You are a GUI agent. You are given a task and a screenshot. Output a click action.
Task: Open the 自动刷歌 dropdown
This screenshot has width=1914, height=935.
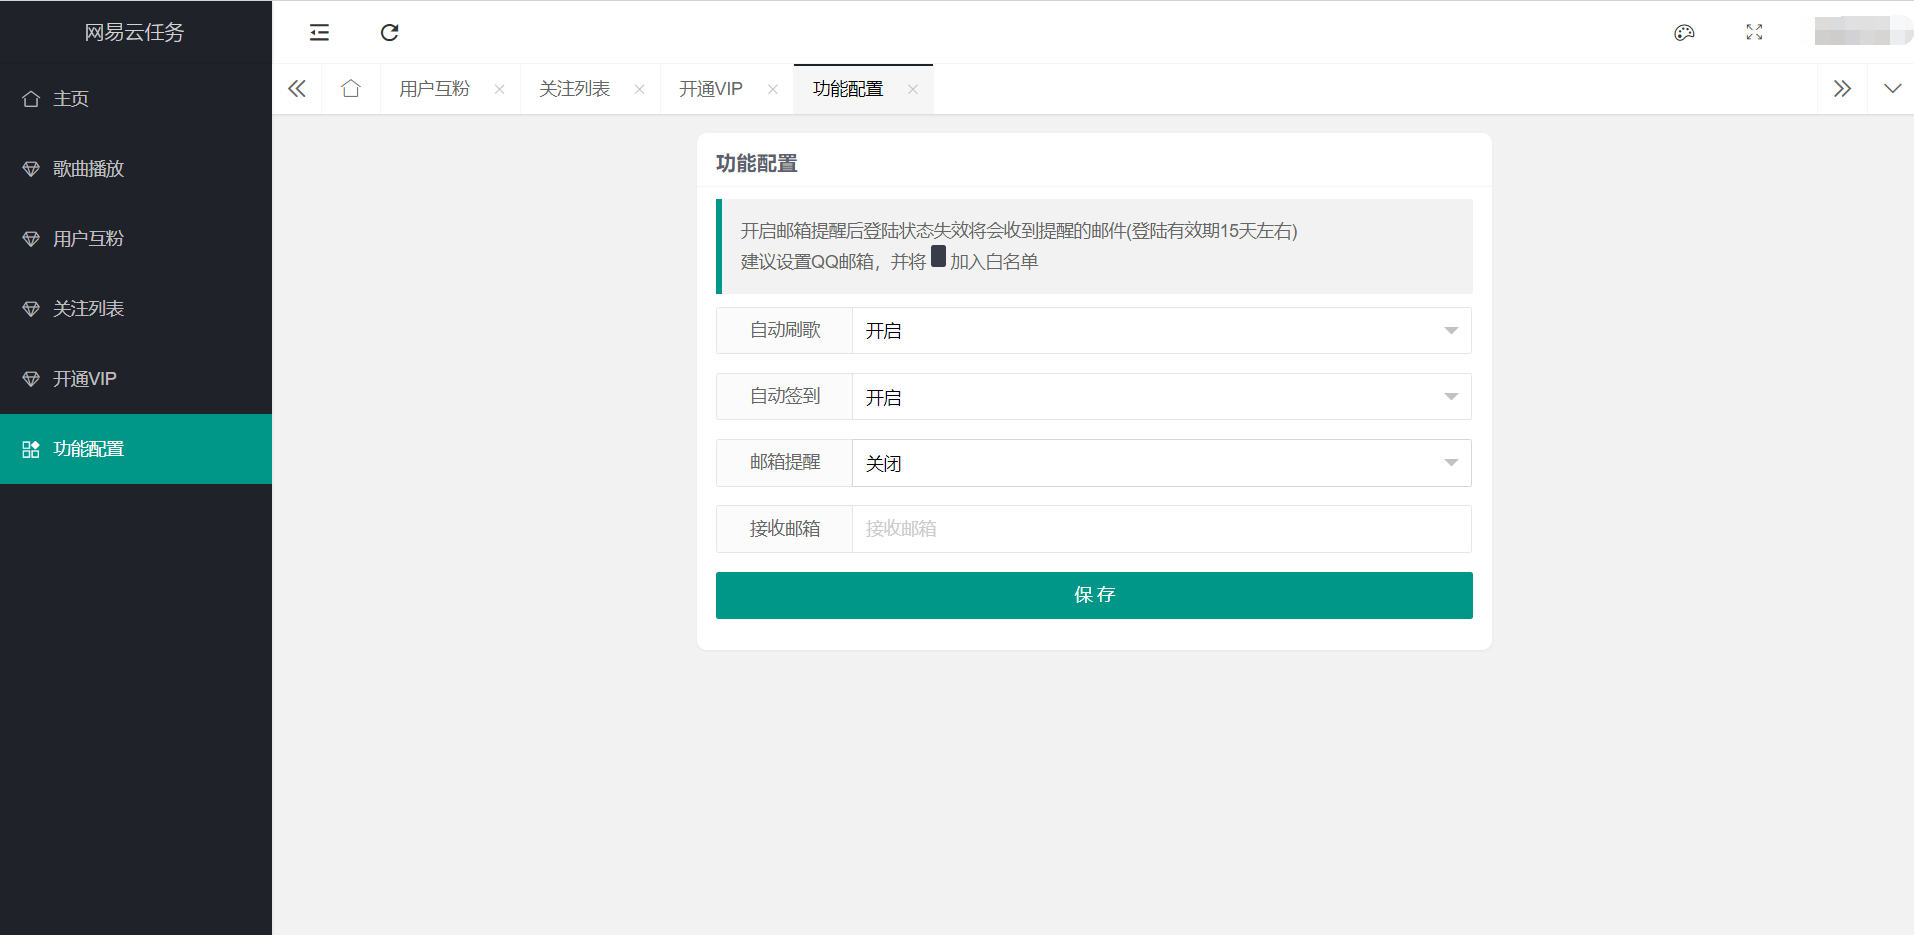(1449, 330)
